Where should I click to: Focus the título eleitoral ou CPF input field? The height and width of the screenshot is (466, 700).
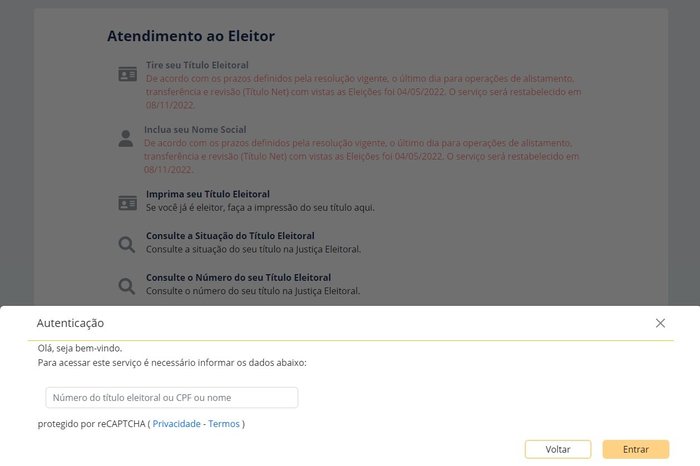pyautogui.click(x=172, y=397)
